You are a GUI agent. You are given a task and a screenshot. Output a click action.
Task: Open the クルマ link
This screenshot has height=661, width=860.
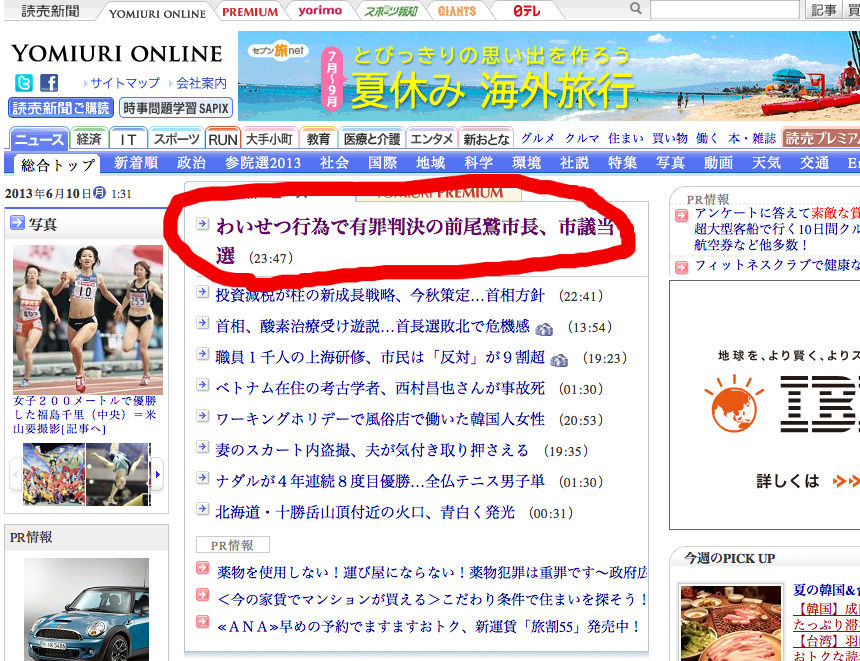click(x=582, y=138)
